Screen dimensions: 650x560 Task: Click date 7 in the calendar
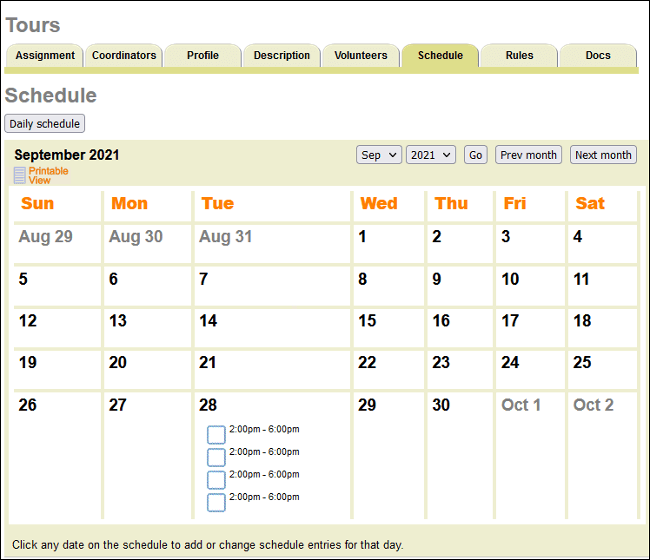203,279
